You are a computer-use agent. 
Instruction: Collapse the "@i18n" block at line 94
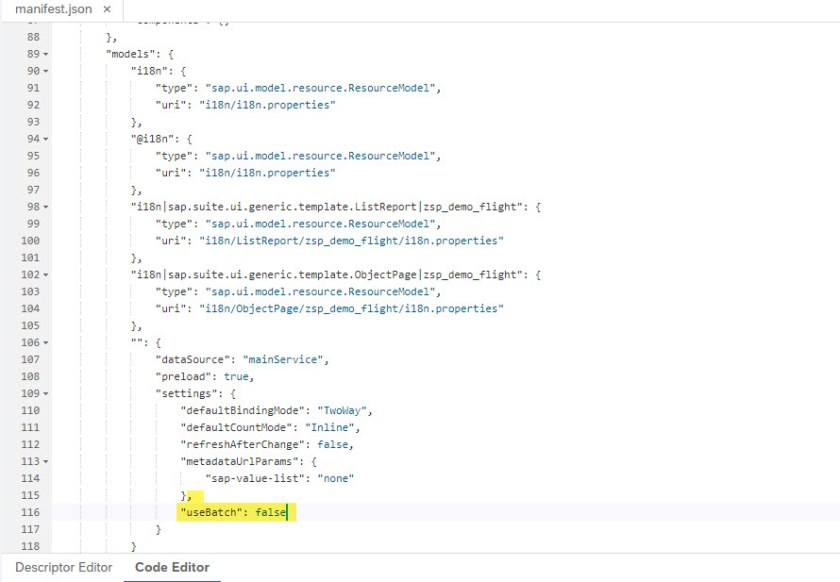pyautogui.click(x=46, y=139)
